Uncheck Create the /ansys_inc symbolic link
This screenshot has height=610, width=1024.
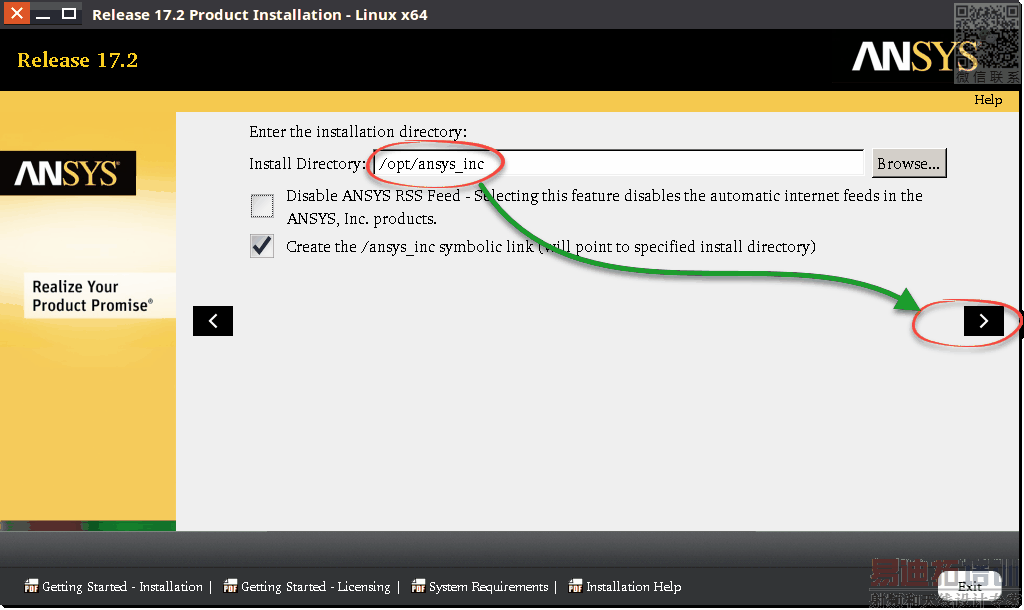click(x=262, y=246)
